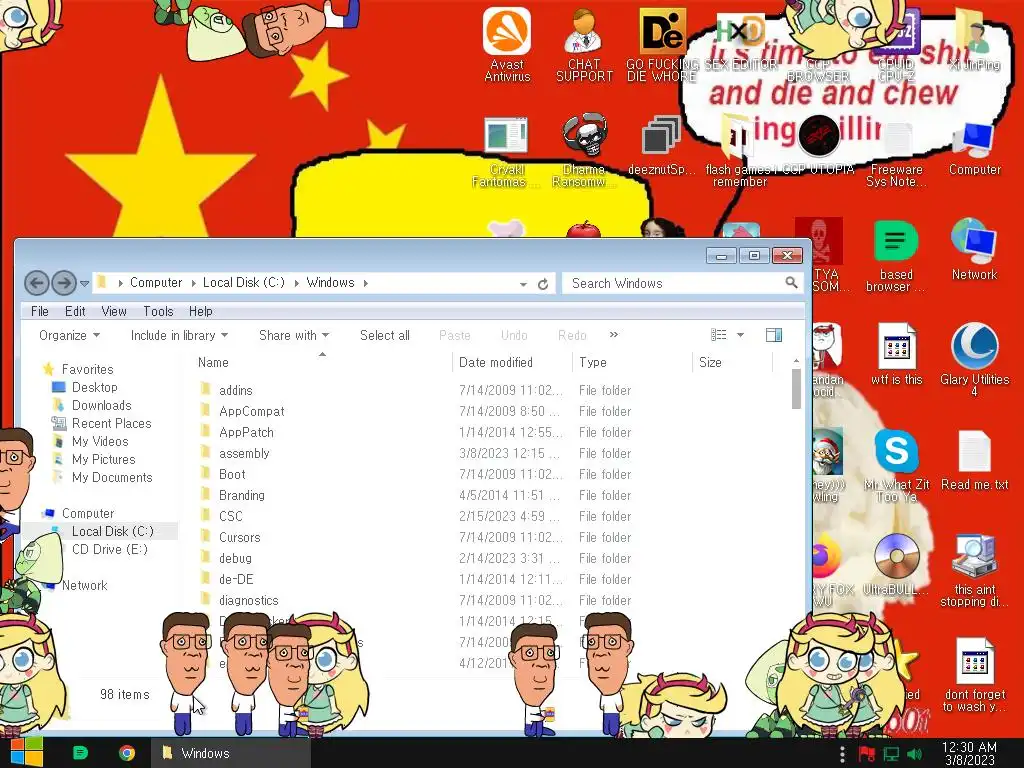The image size is (1024, 768).
Task: Open Chrome from the taskbar
Action: (x=127, y=753)
